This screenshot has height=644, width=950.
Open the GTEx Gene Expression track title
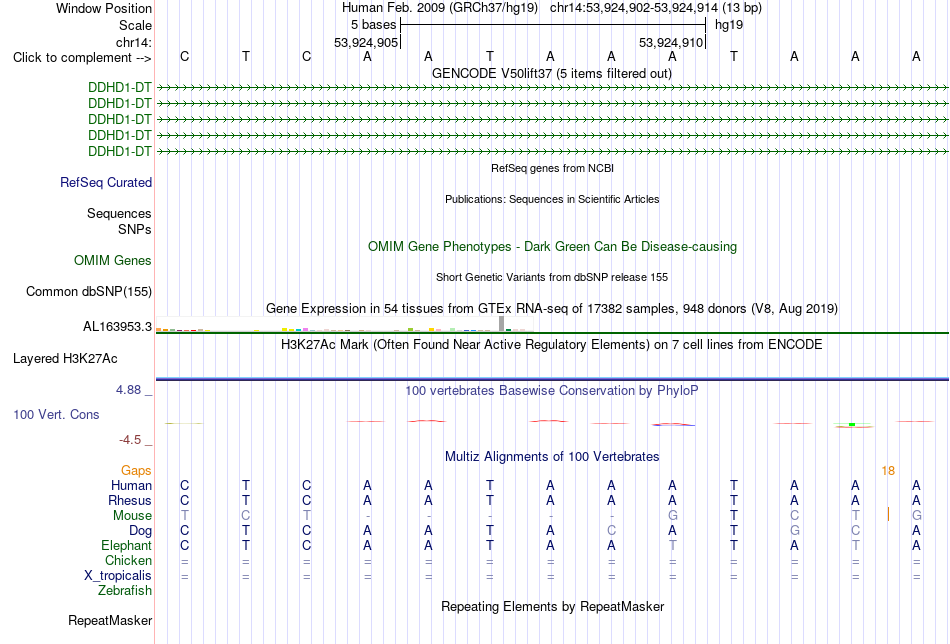[x=552, y=308]
